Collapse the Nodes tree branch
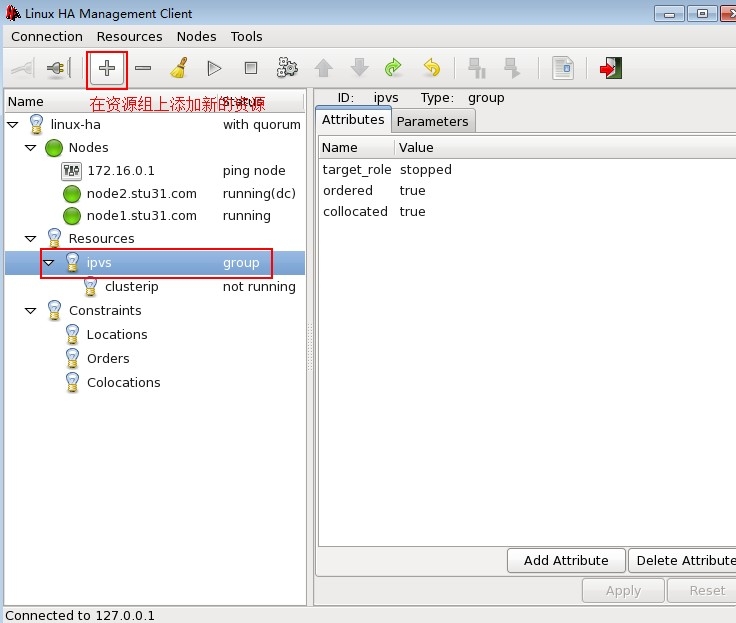Screen dimensions: 736x623 [x=31, y=148]
